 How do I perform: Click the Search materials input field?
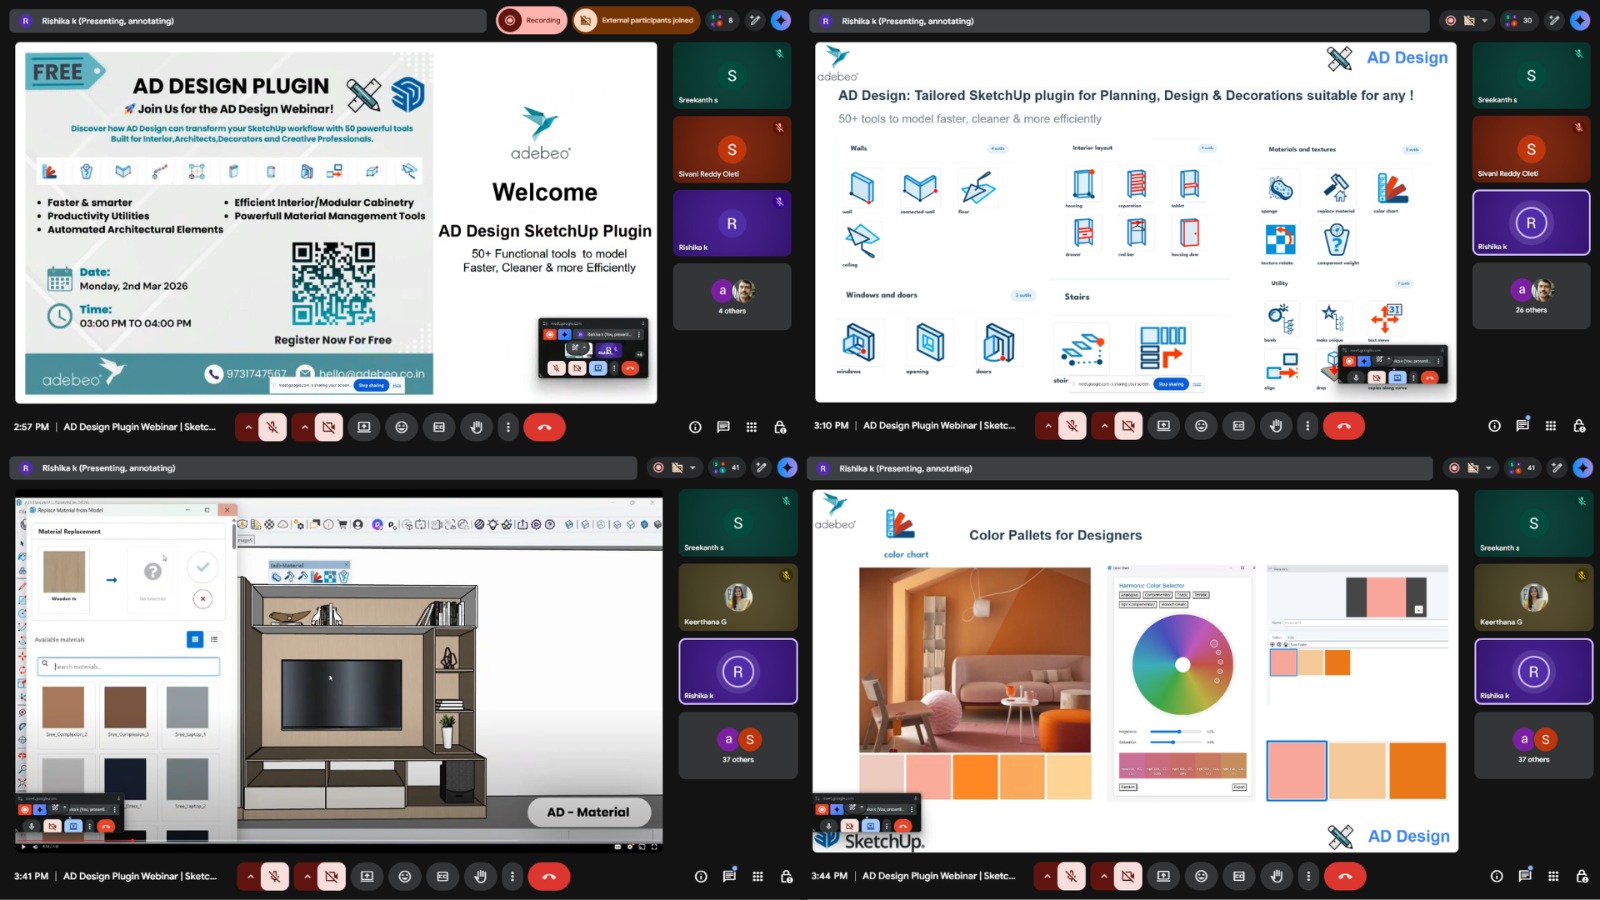[x=128, y=666]
